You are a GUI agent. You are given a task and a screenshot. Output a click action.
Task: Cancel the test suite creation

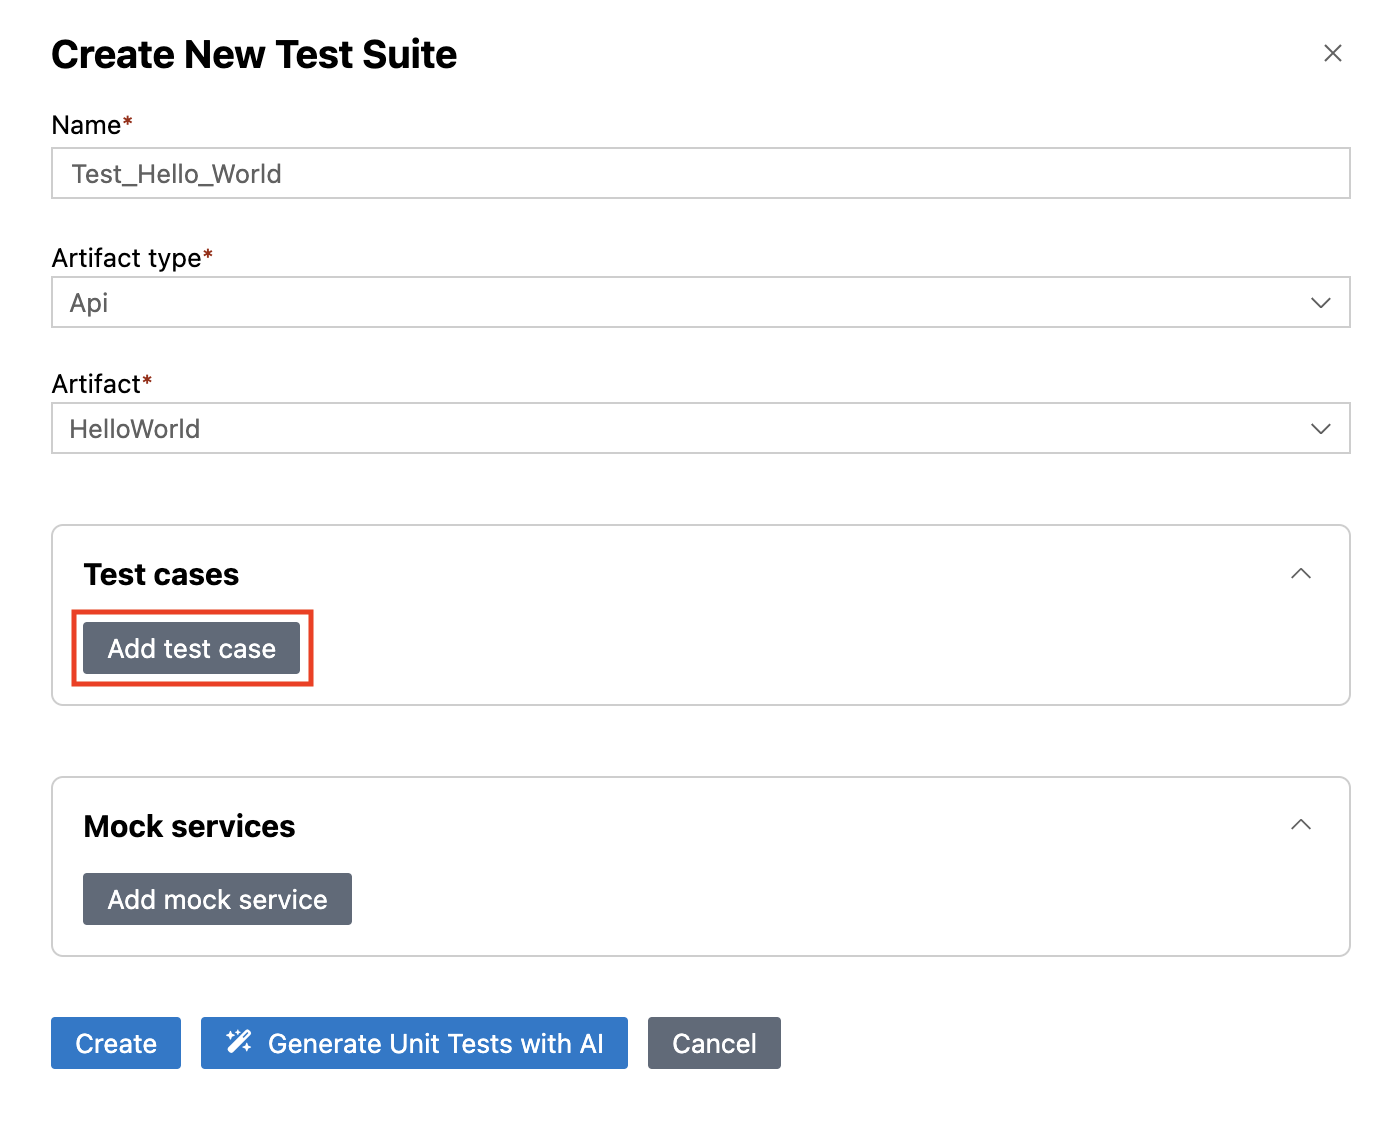click(714, 1043)
